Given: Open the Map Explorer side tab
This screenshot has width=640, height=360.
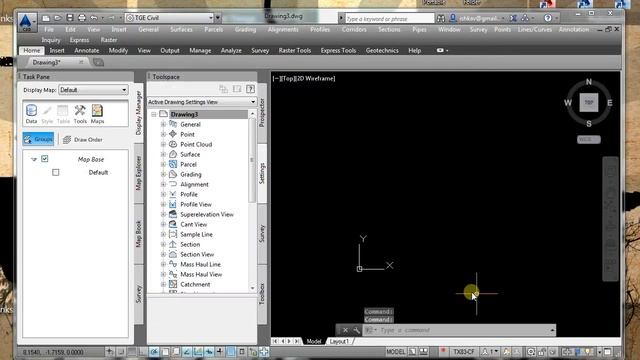Looking at the screenshot, I should pyautogui.click(x=138, y=173).
